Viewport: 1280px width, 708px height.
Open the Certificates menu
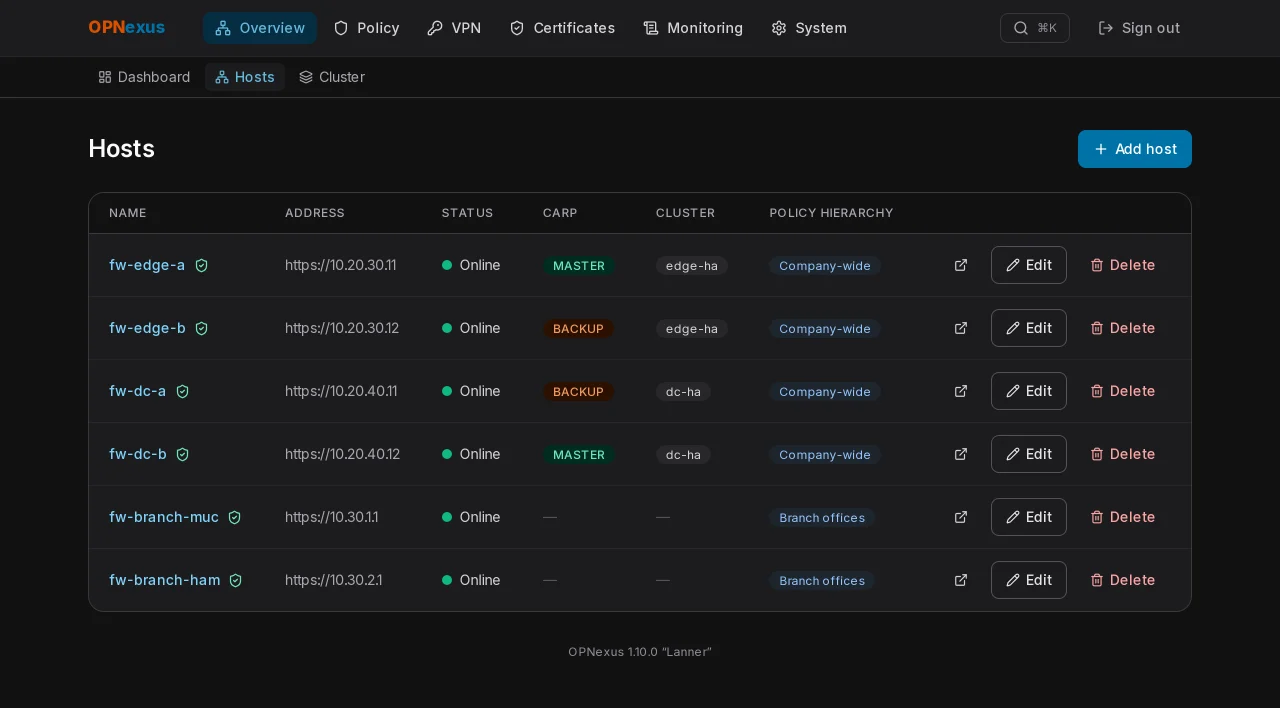pos(562,28)
